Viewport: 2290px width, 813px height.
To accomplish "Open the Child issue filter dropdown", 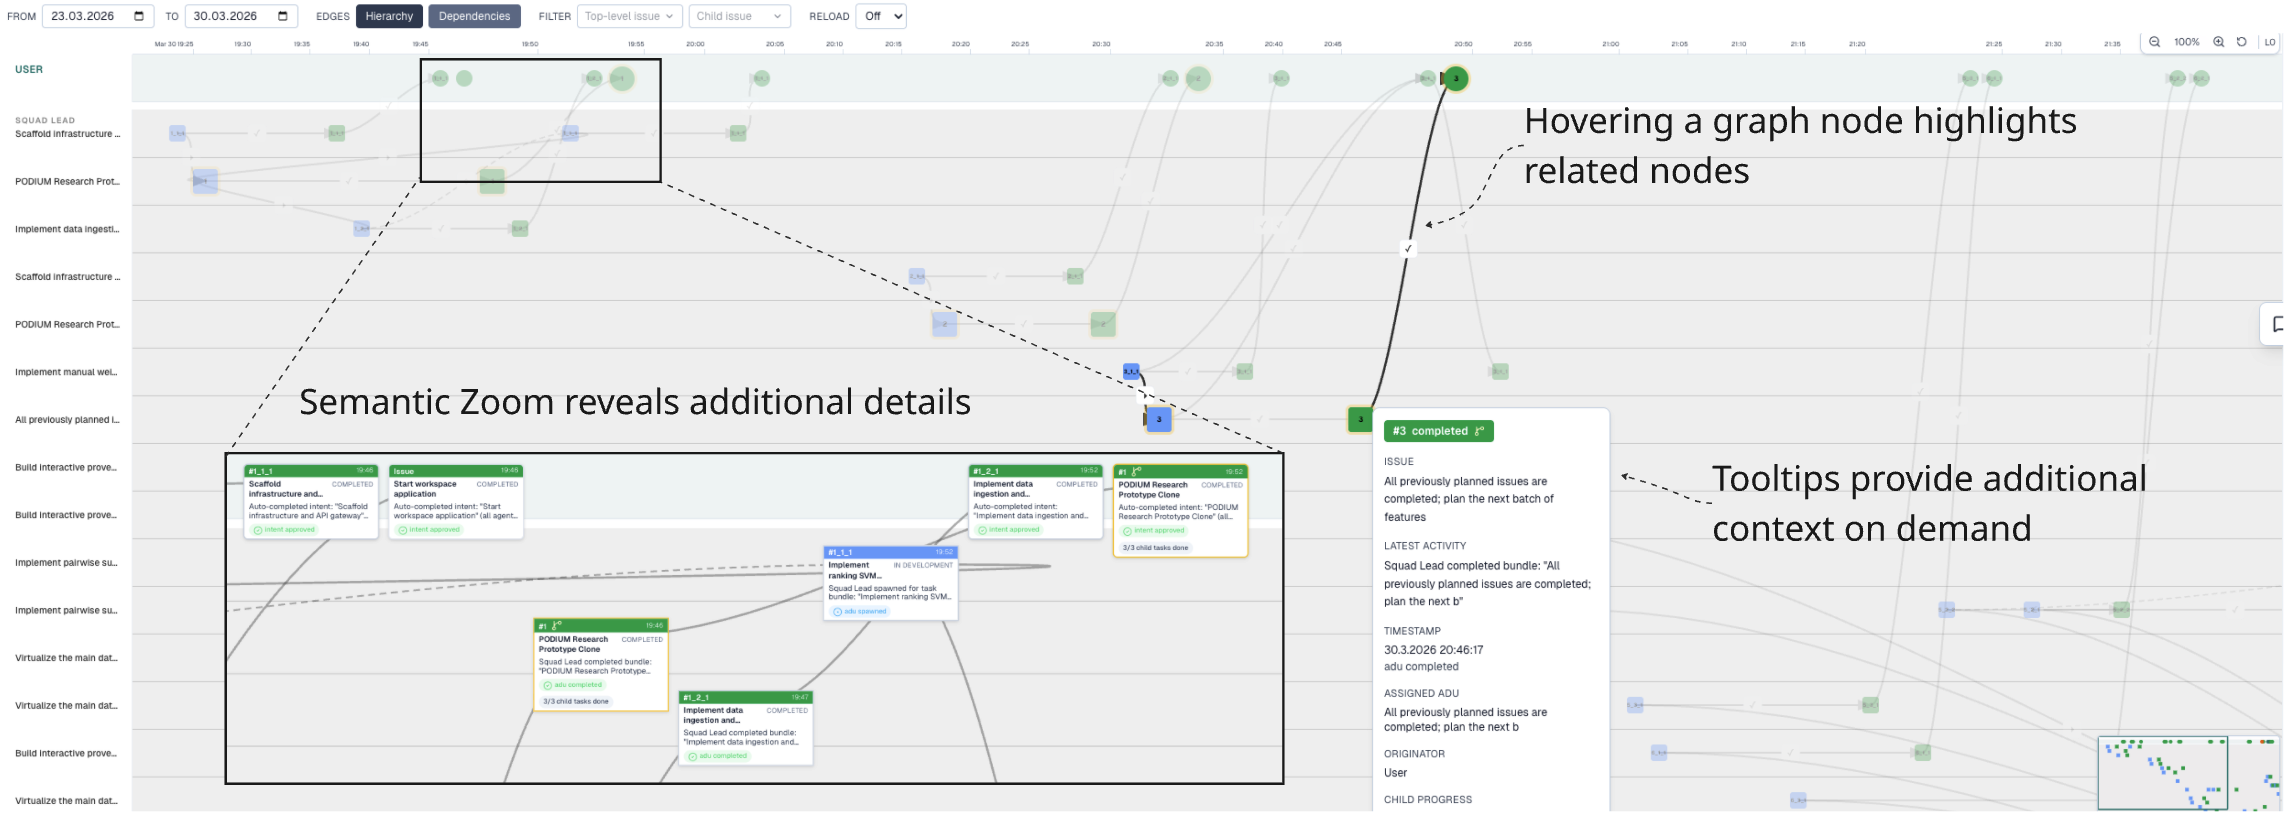I will (x=739, y=16).
